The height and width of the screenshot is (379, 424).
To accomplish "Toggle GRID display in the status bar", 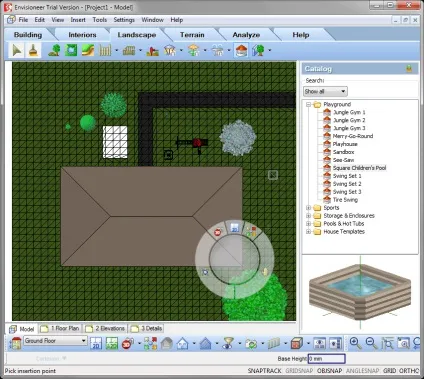I will point(389,371).
